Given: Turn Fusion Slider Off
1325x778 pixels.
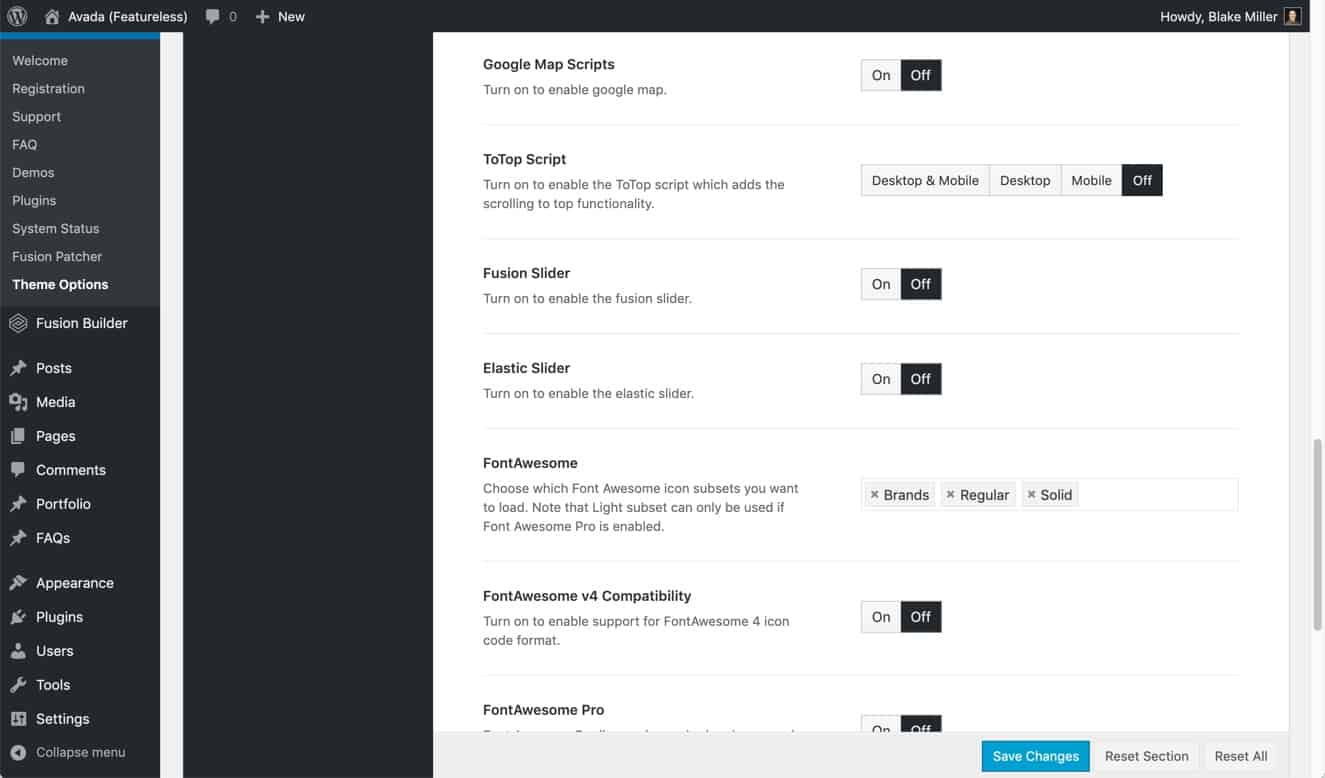Looking at the screenshot, I should [921, 284].
